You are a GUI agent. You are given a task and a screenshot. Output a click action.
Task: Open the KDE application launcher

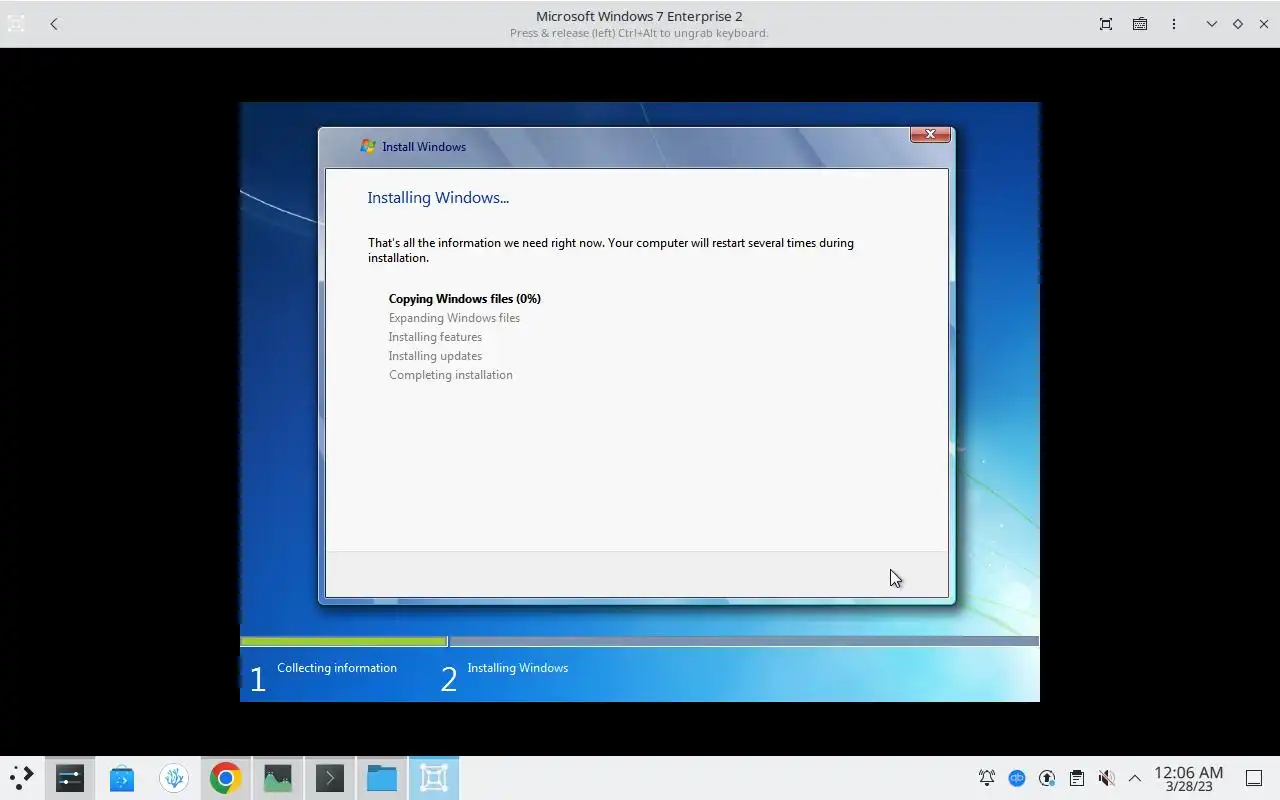21,777
